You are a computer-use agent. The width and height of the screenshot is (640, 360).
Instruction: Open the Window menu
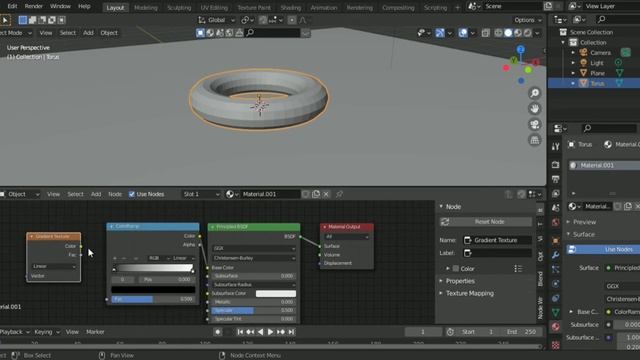pyautogui.click(x=60, y=7)
